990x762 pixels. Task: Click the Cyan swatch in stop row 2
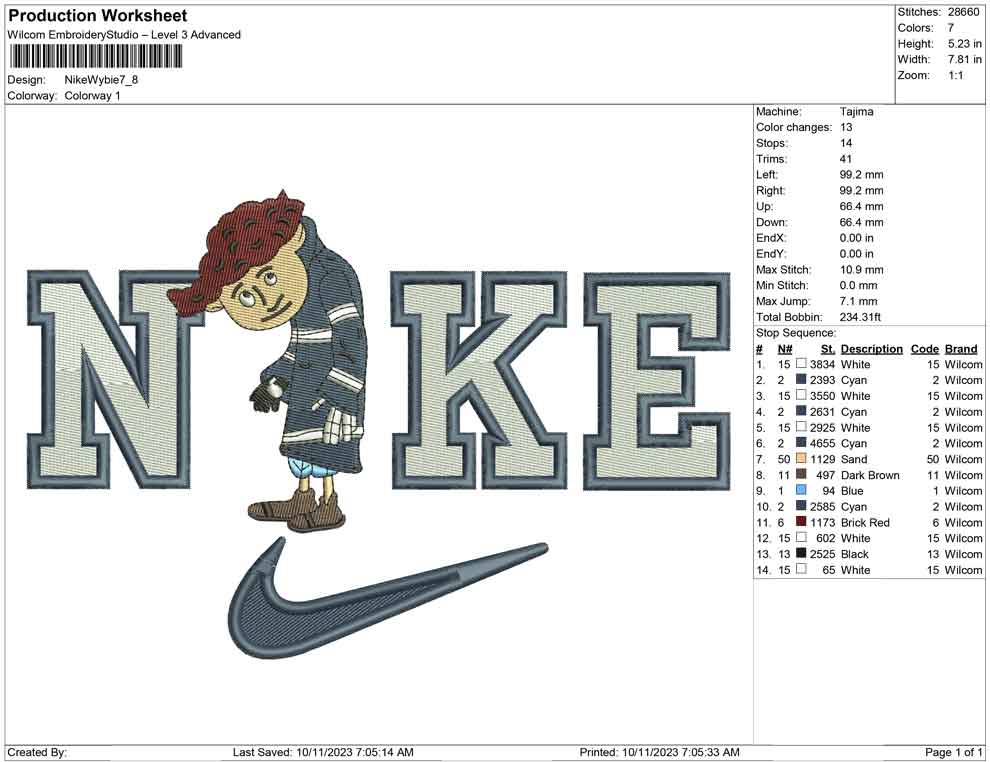coord(801,380)
